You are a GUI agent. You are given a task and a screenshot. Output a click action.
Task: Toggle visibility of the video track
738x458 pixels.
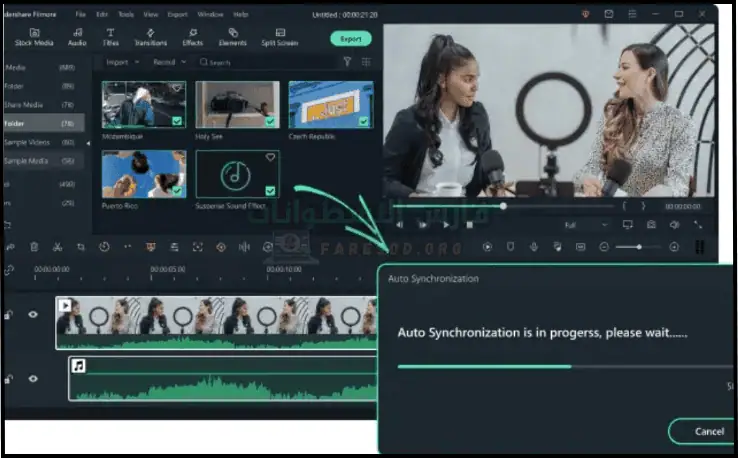point(33,314)
